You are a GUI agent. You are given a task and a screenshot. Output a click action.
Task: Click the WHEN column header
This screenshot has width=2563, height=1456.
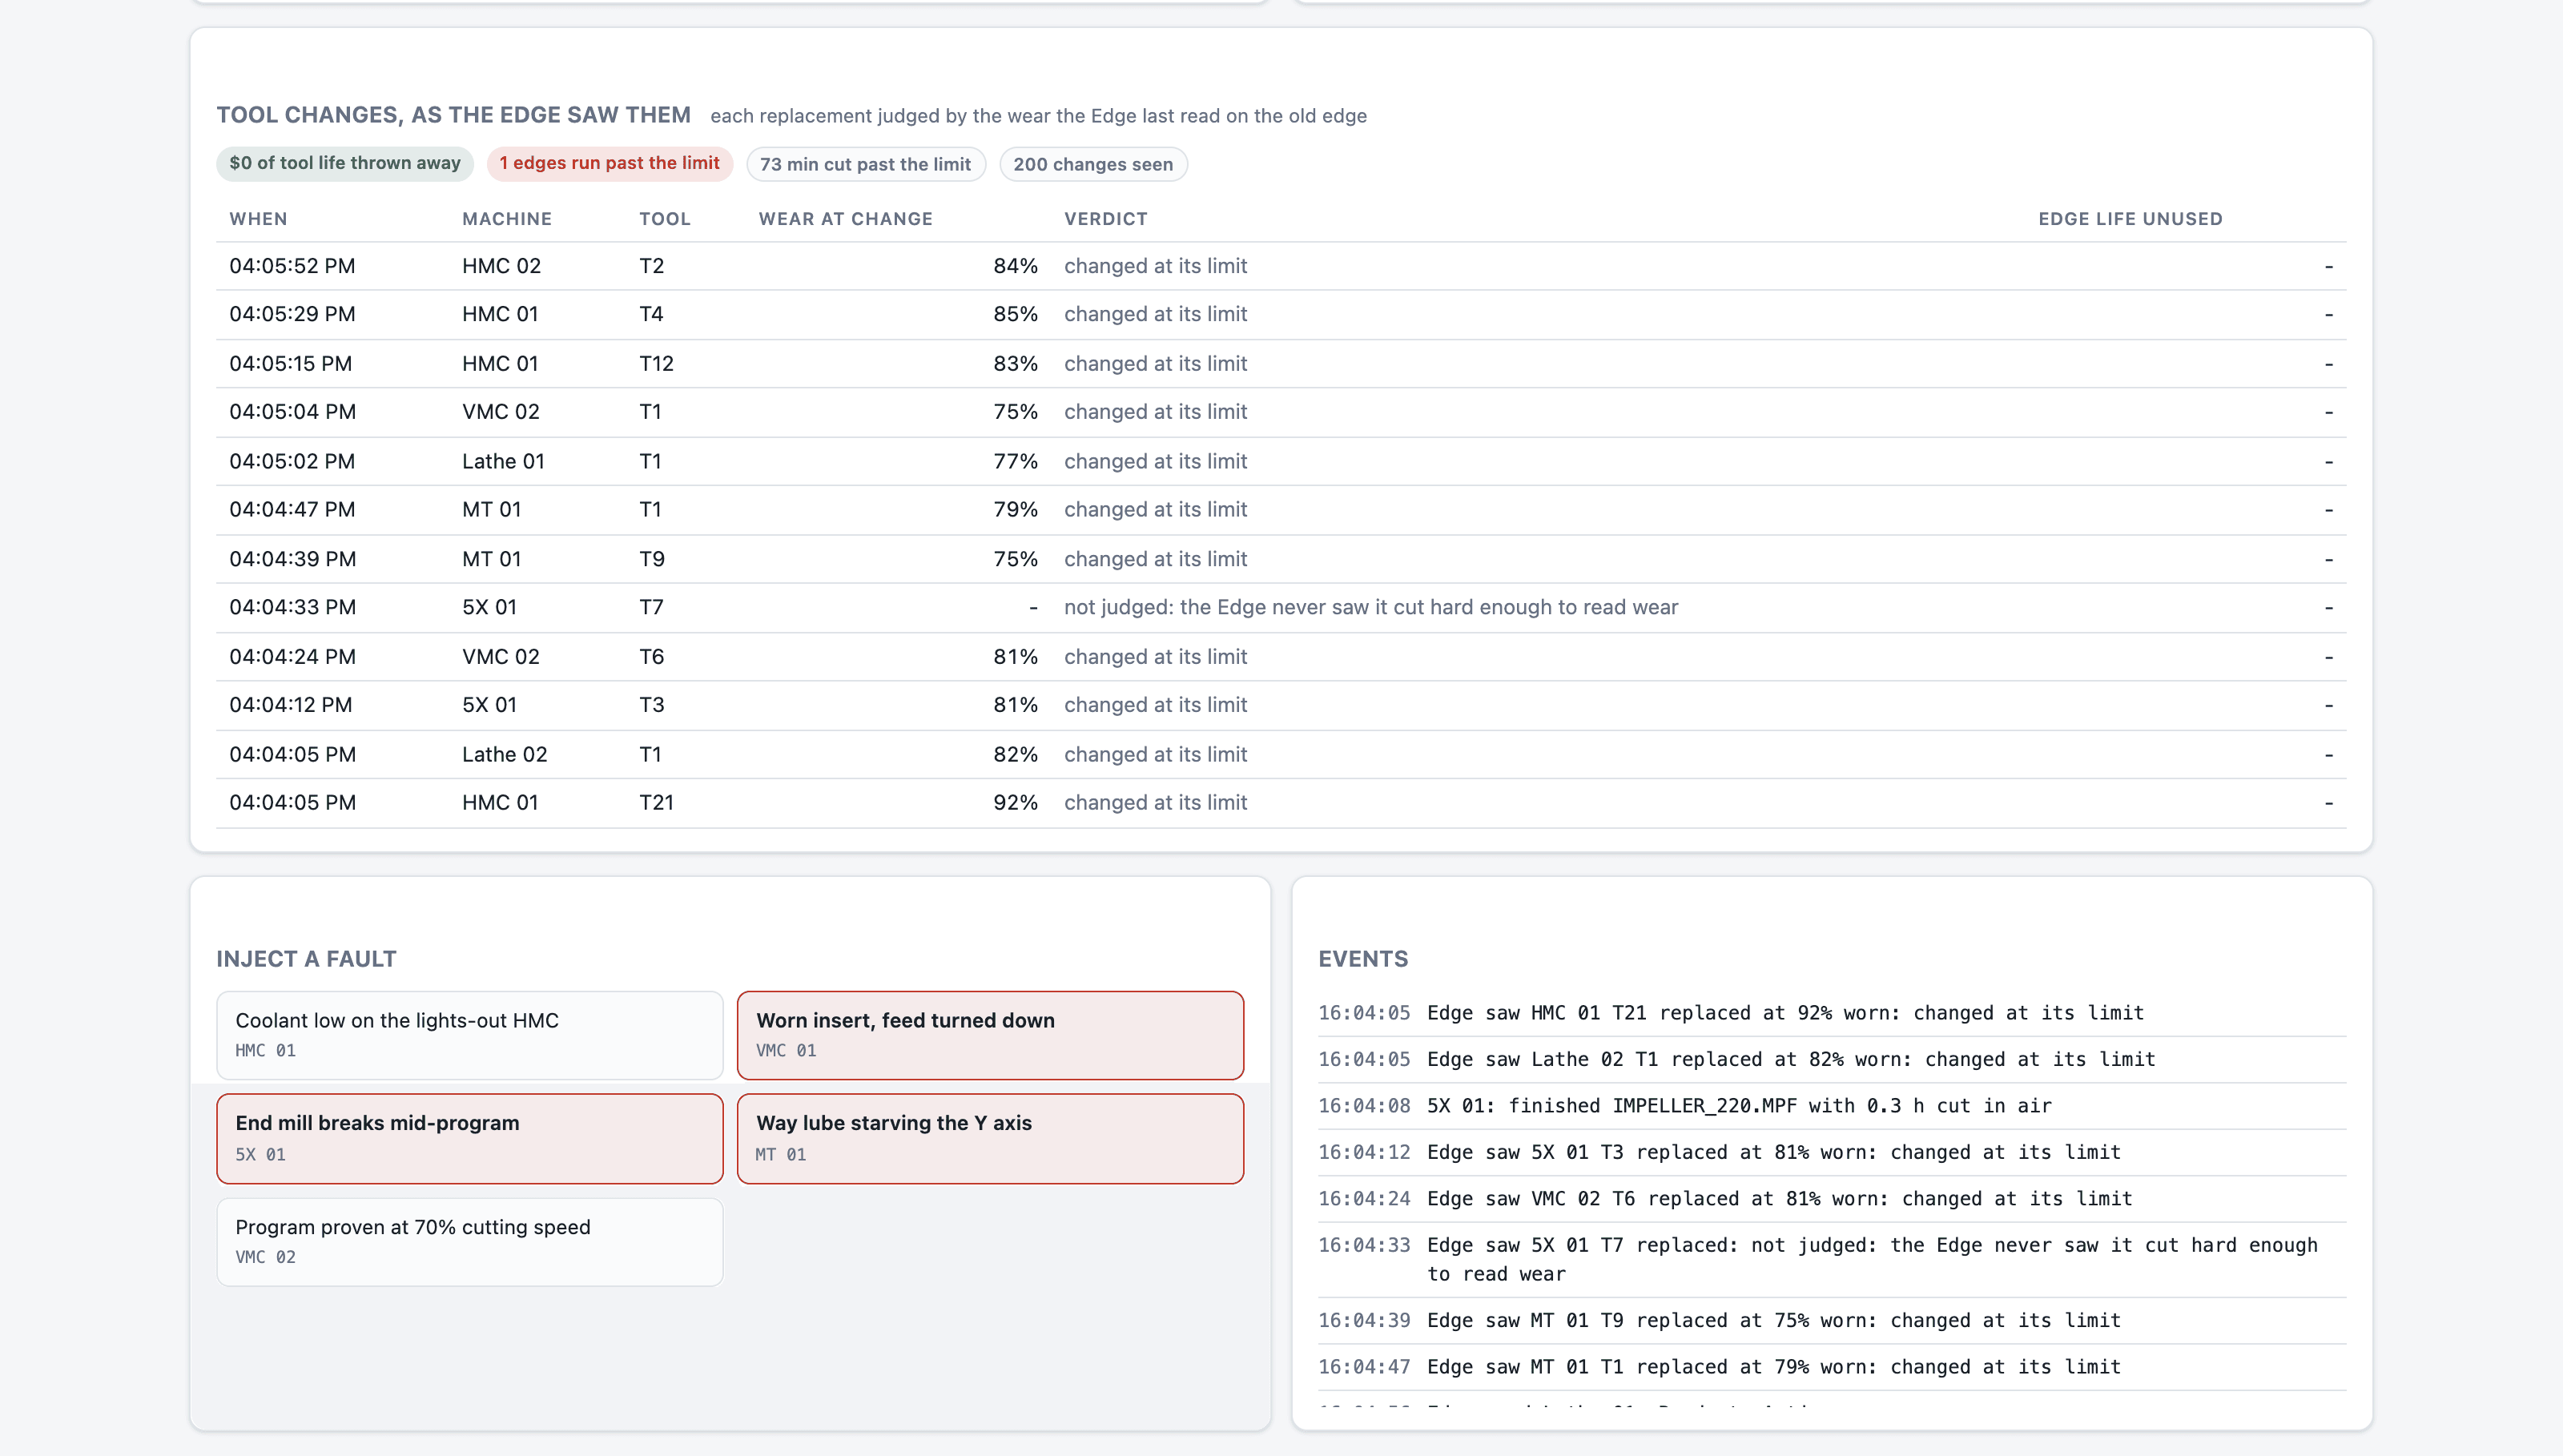258,219
